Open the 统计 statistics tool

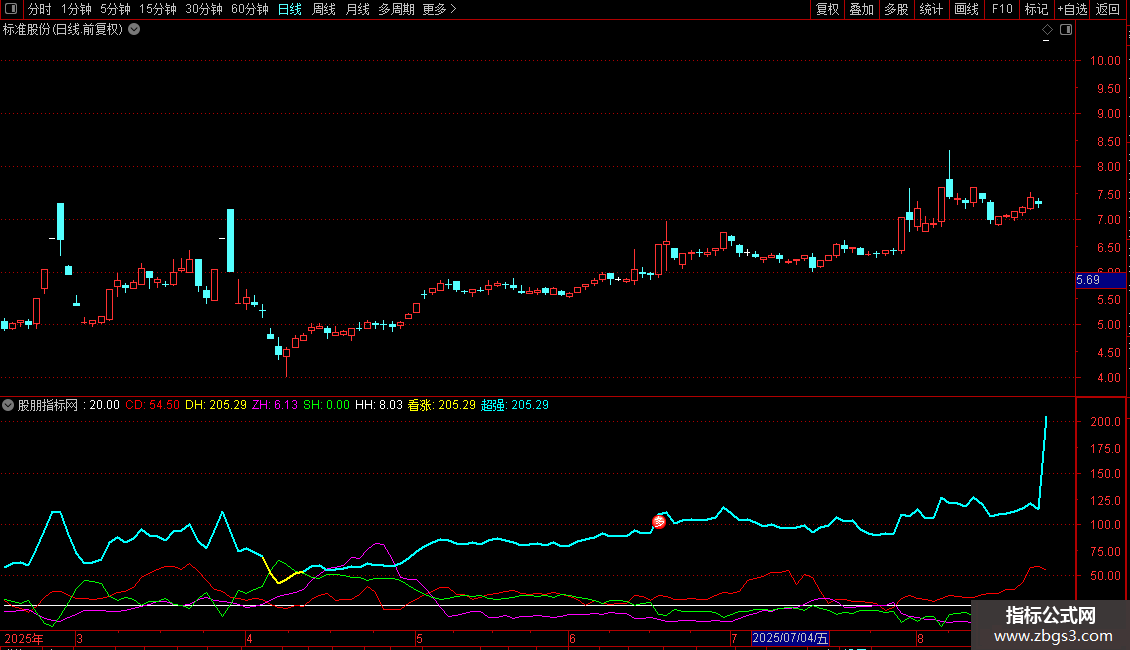pos(931,9)
